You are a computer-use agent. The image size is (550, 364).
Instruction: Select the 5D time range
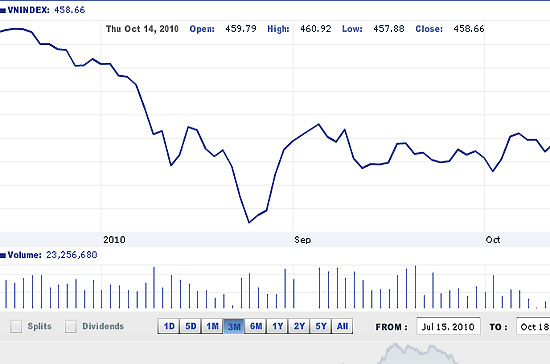[190, 326]
